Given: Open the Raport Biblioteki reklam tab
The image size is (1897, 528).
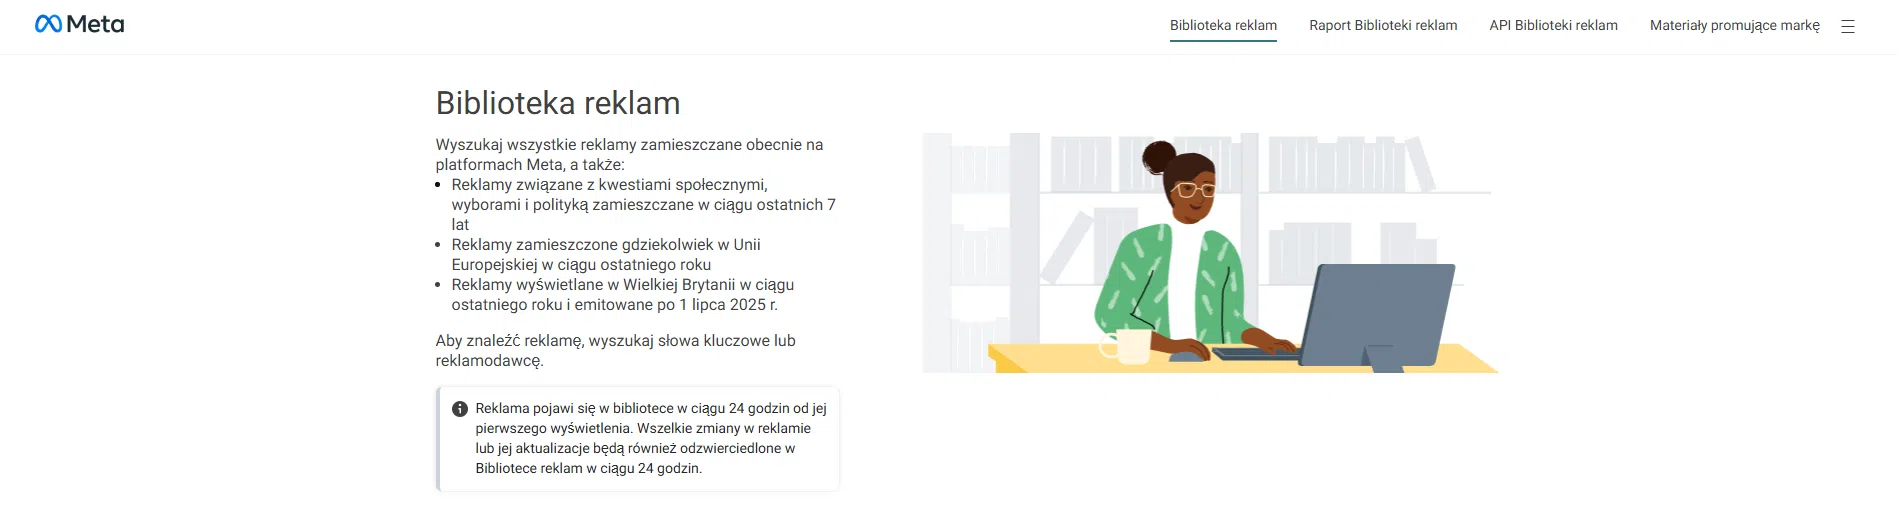Looking at the screenshot, I should tap(1383, 26).
